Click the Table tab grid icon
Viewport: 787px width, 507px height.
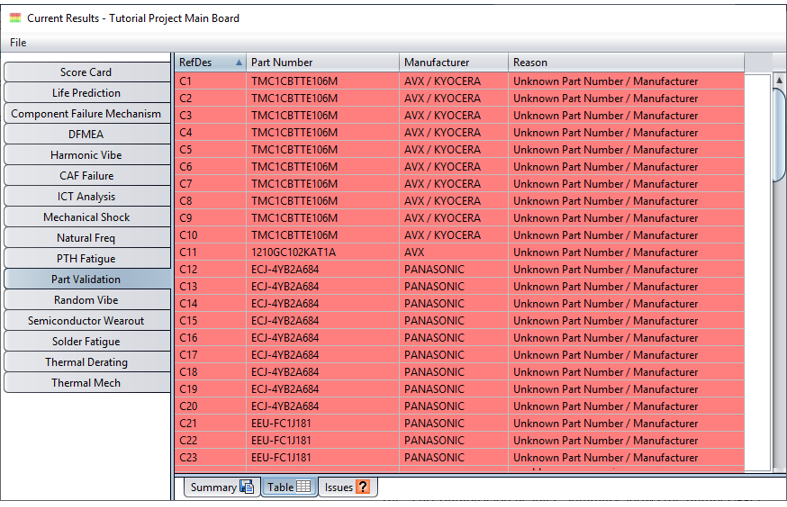point(304,486)
